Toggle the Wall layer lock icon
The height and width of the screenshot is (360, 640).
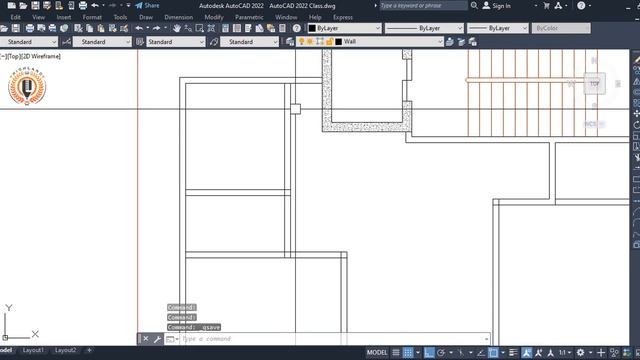(329, 42)
